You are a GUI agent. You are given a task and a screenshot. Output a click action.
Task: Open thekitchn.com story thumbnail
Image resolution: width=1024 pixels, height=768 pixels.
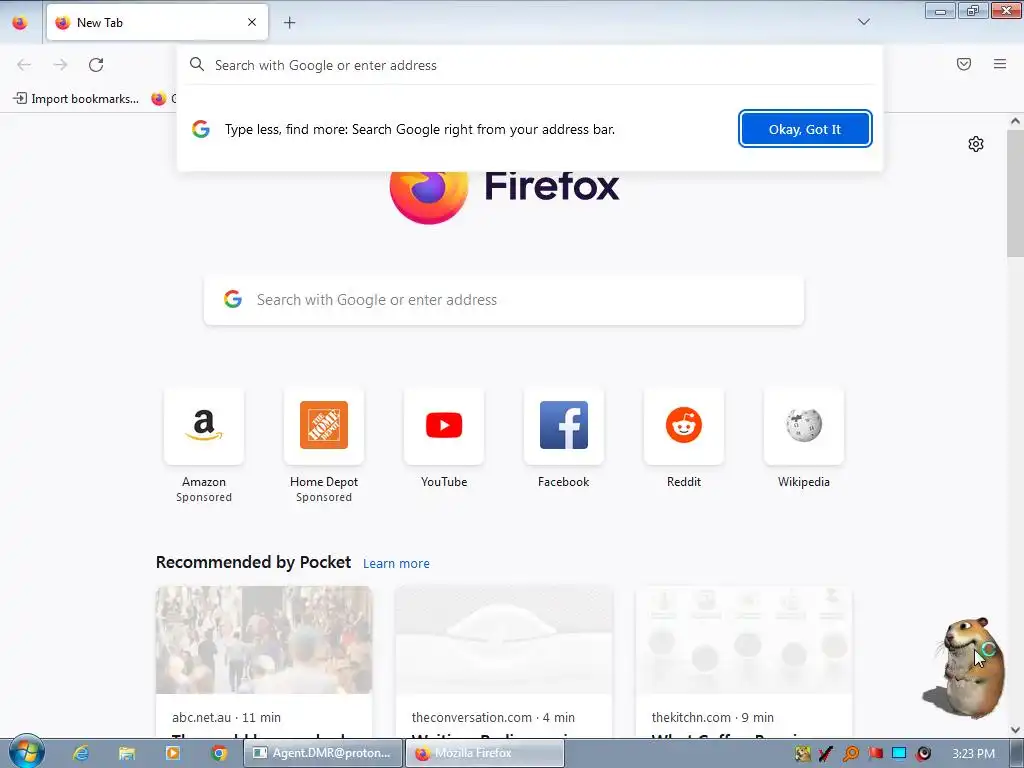[x=744, y=639]
